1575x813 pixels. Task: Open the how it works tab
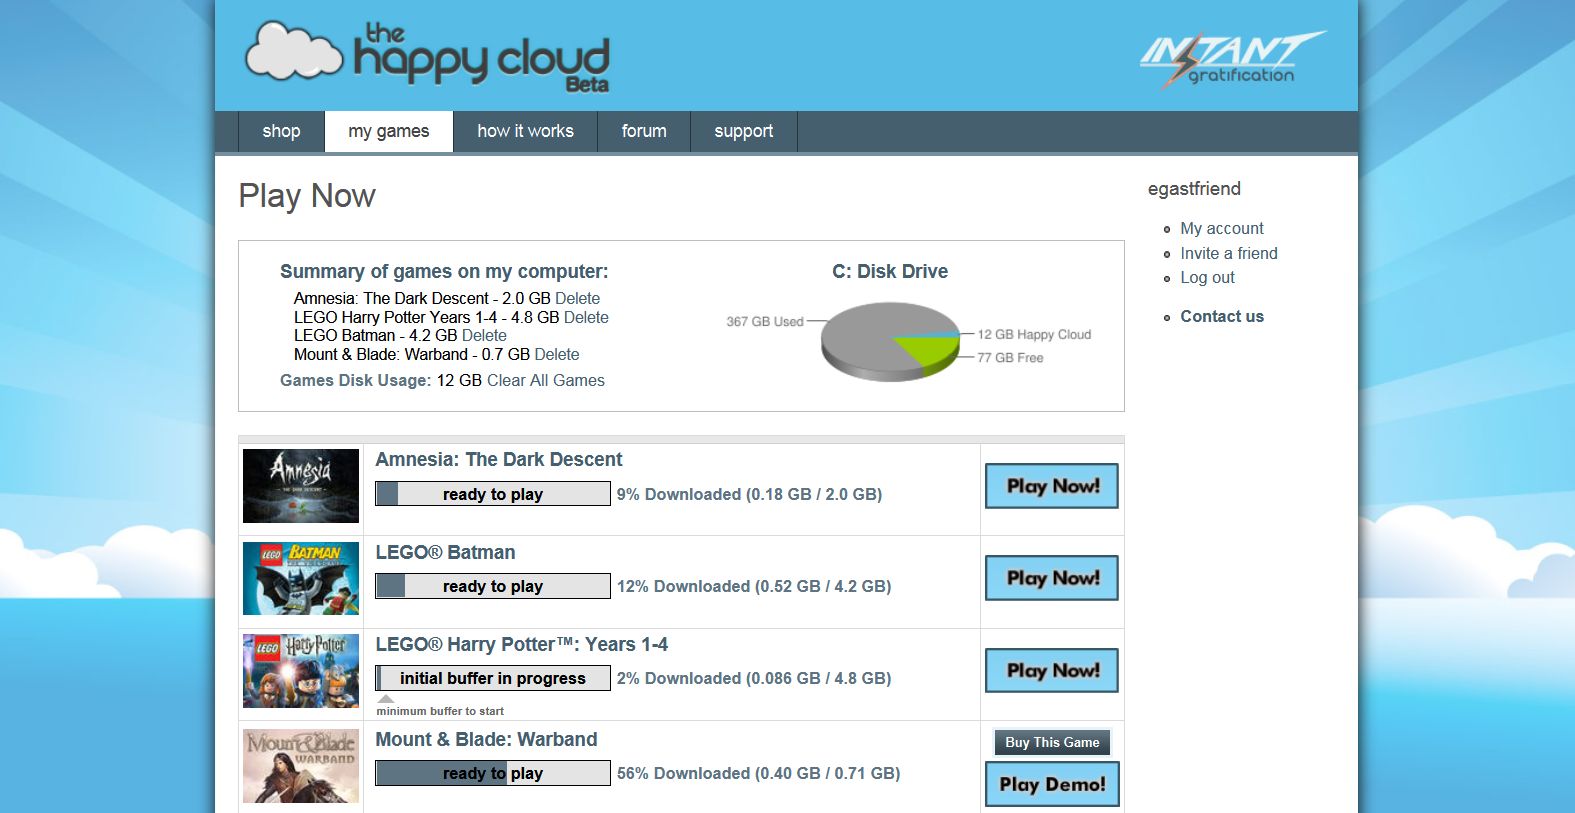tap(525, 131)
